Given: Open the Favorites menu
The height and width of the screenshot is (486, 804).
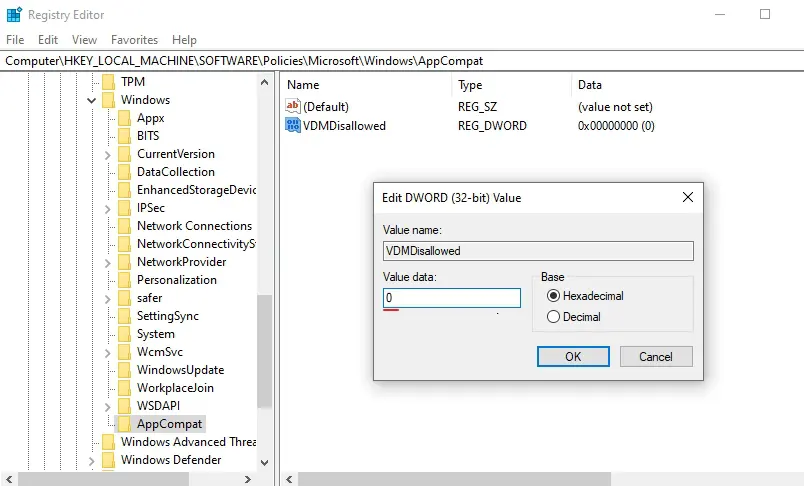Looking at the screenshot, I should point(134,39).
